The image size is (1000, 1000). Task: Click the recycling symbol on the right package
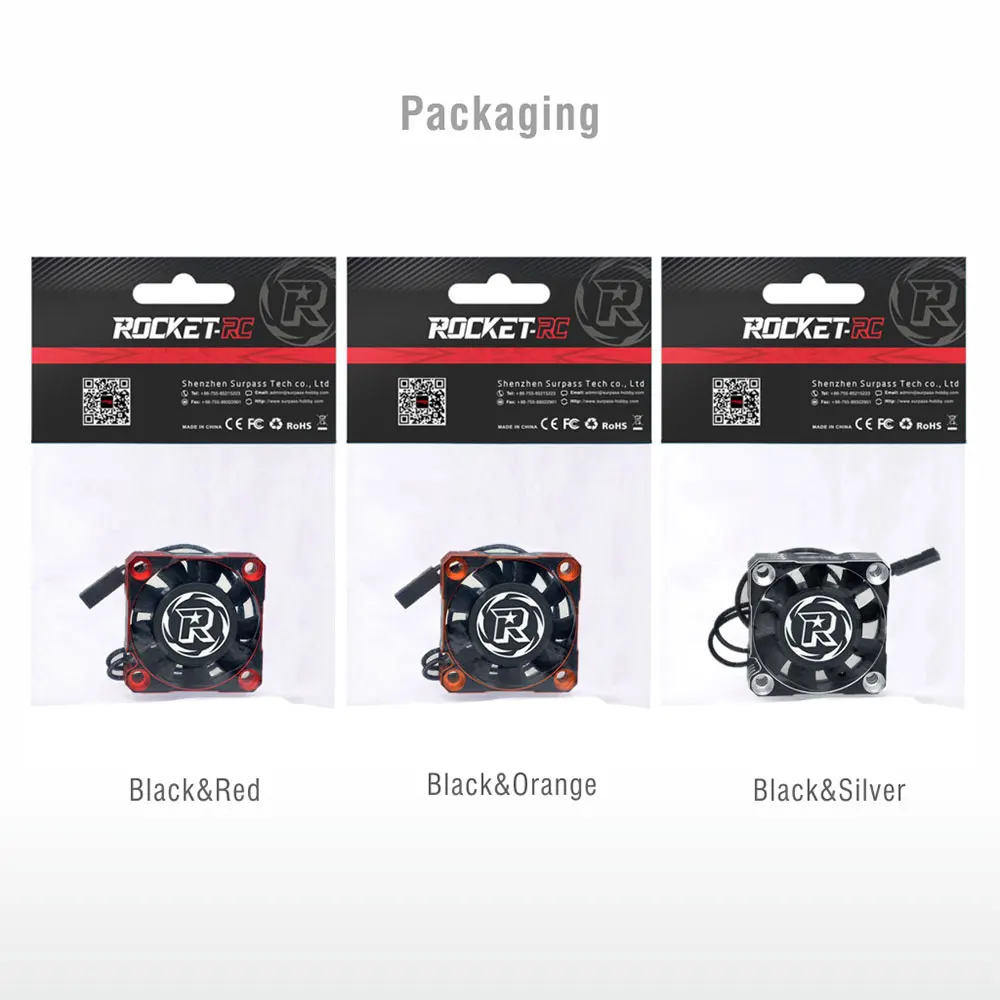pyautogui.click(x=906, y=423)
